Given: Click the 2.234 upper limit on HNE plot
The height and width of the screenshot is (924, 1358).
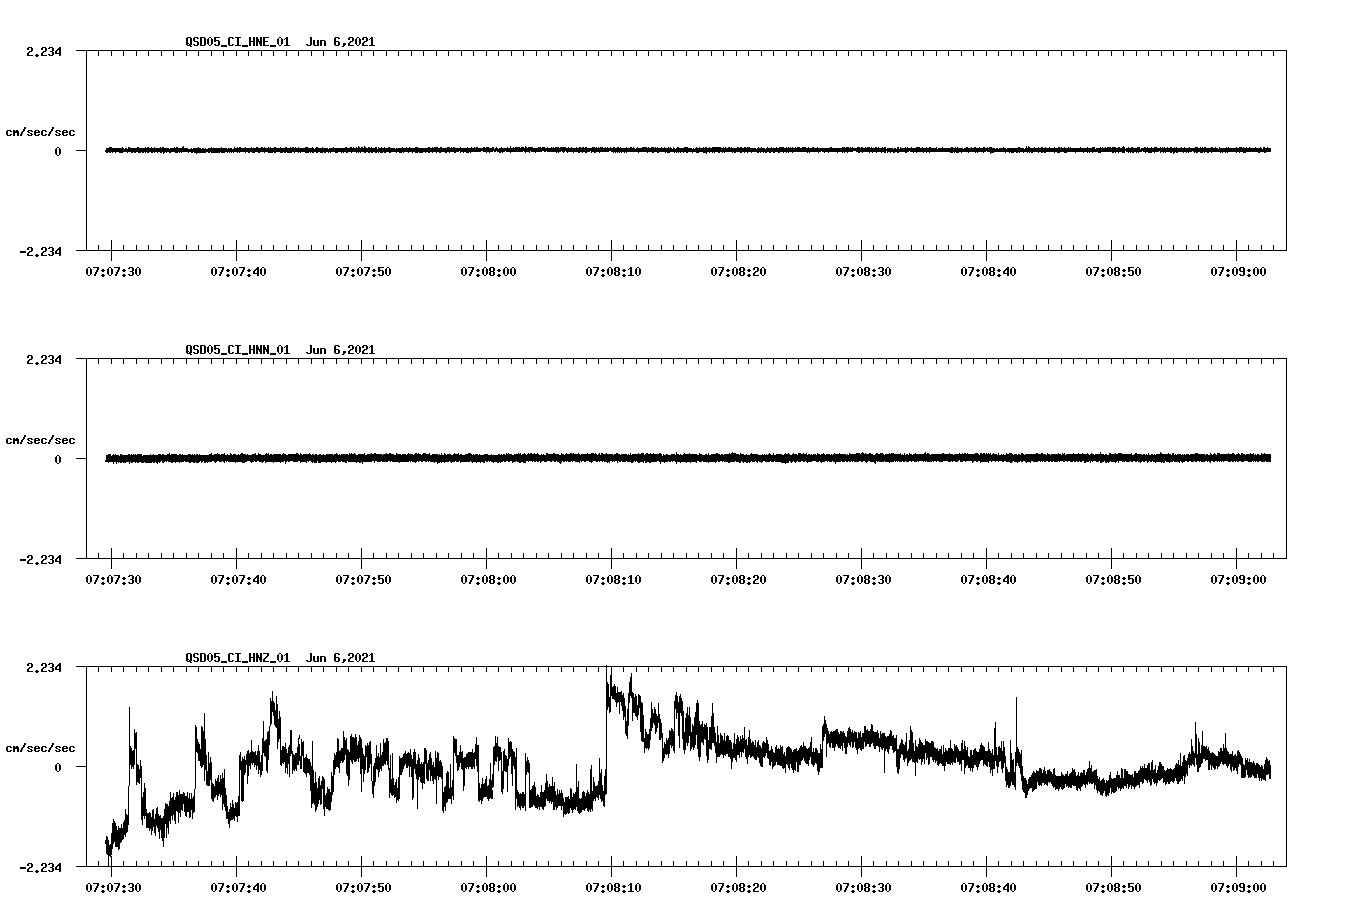Looking at the screenshot, I should pos(43,52).
